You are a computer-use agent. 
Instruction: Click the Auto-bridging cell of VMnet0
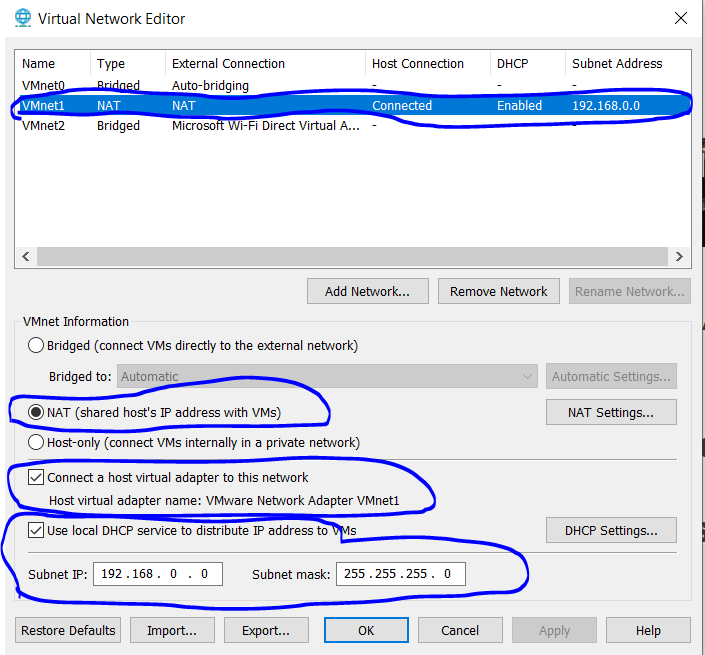[x=210, y=85]
